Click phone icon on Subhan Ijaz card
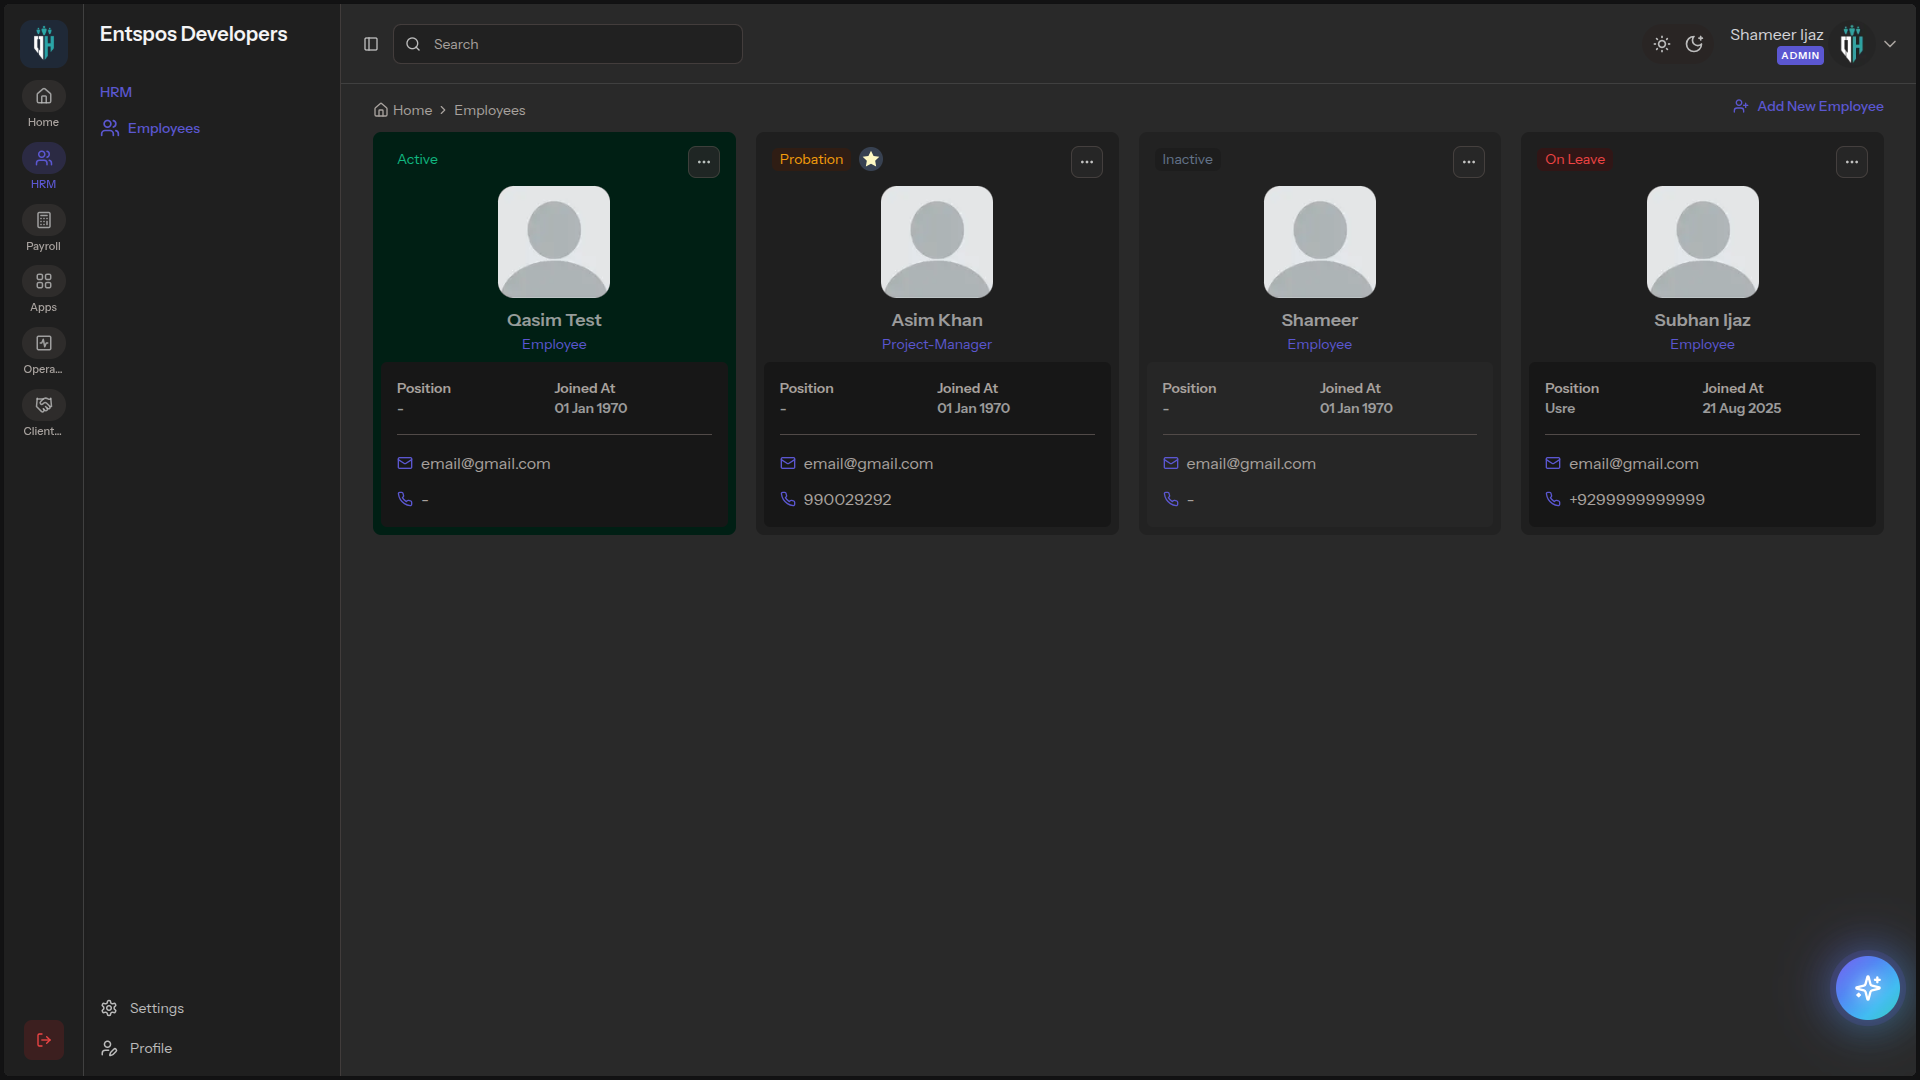The image size is (1920, 1080). point(1553,499)
